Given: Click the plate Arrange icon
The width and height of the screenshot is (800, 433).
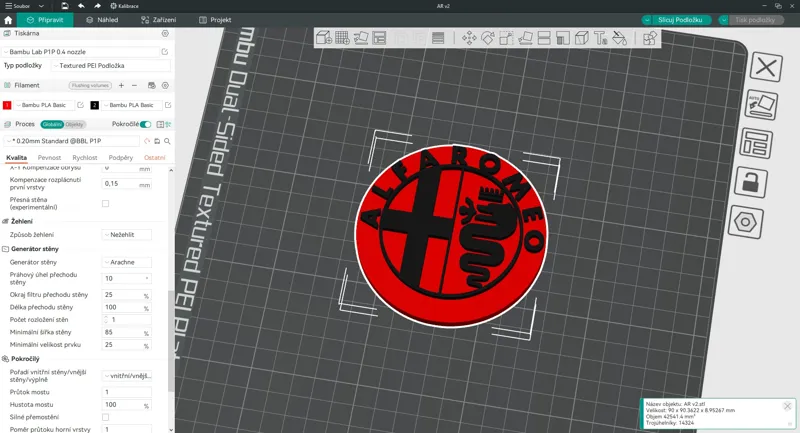Looking at the screenshot, I should 756,143.
